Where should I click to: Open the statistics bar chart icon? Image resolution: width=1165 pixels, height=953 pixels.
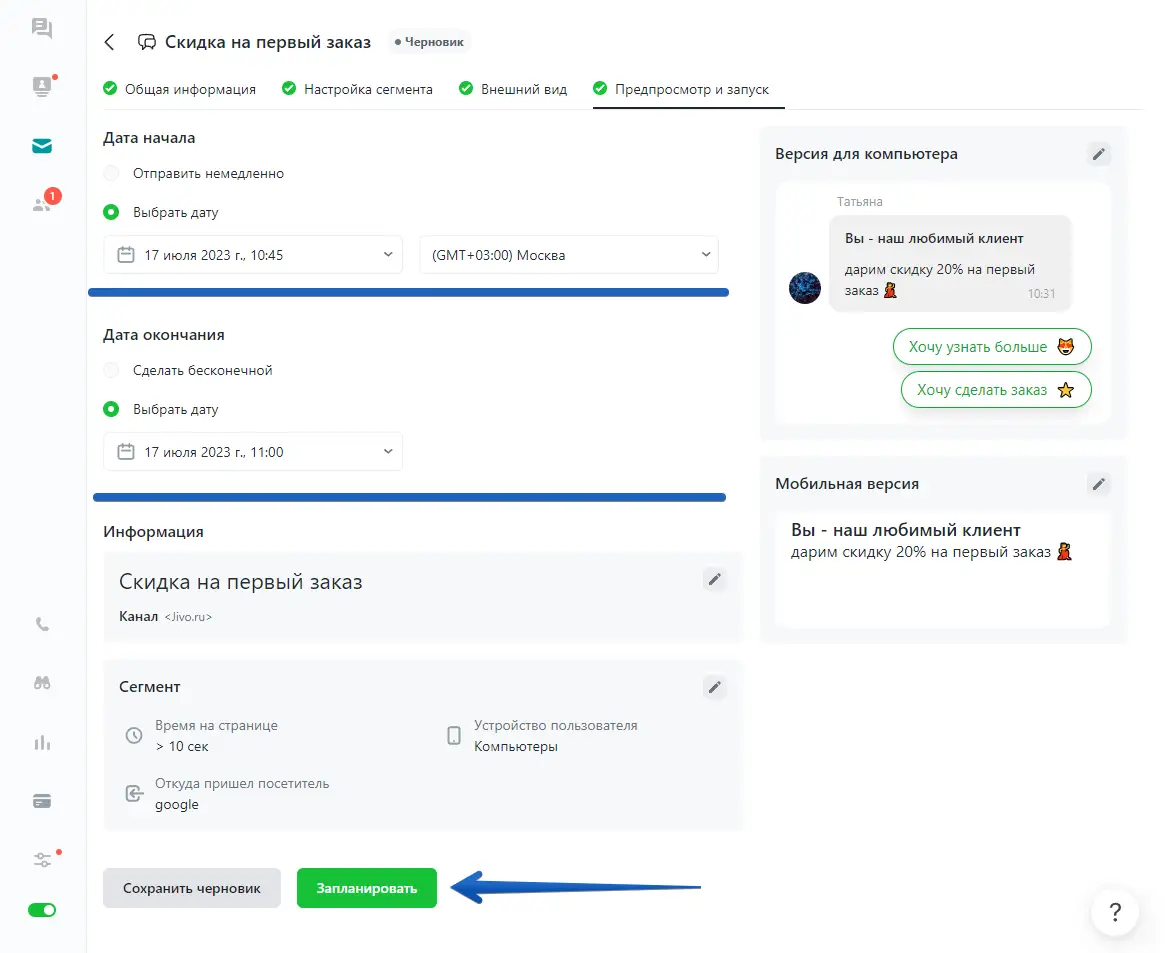[42, 743]
